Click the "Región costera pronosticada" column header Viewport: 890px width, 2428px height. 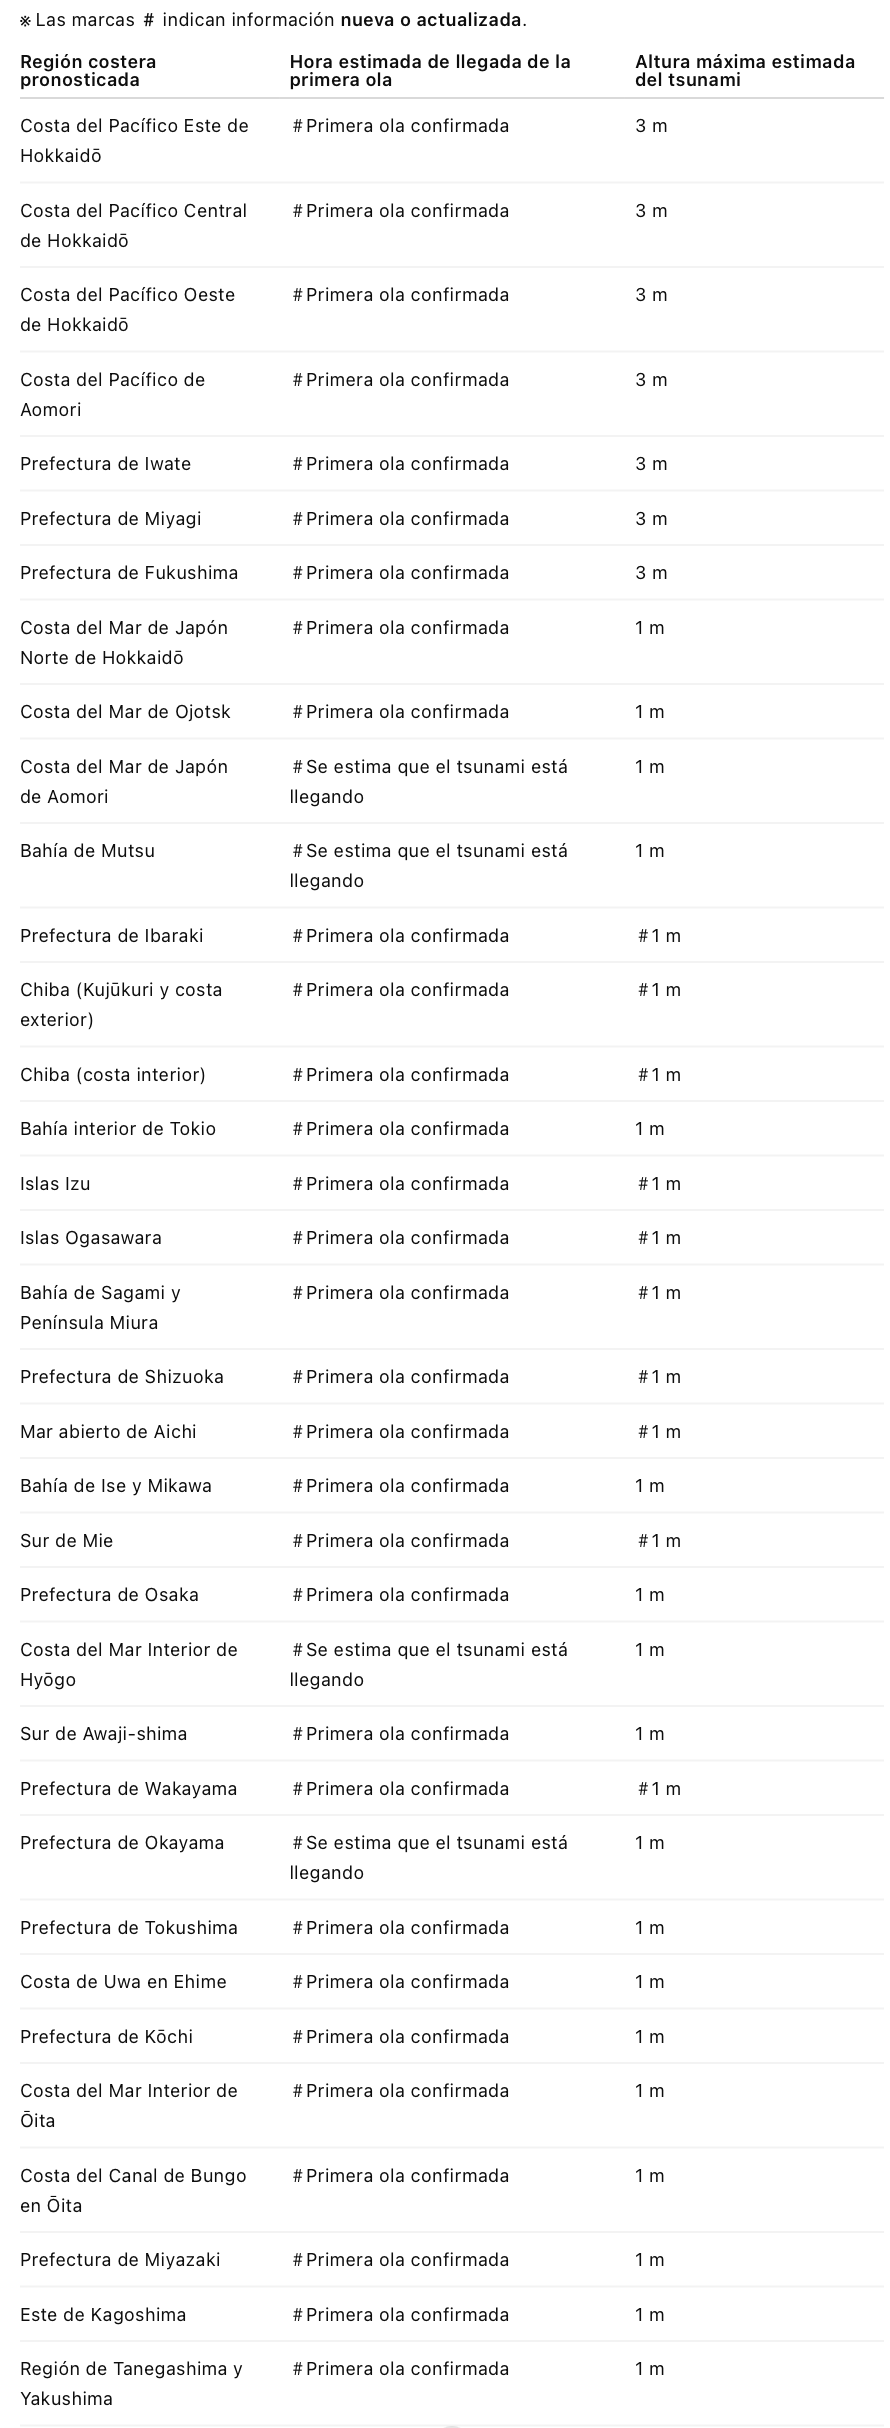[88, 71]
